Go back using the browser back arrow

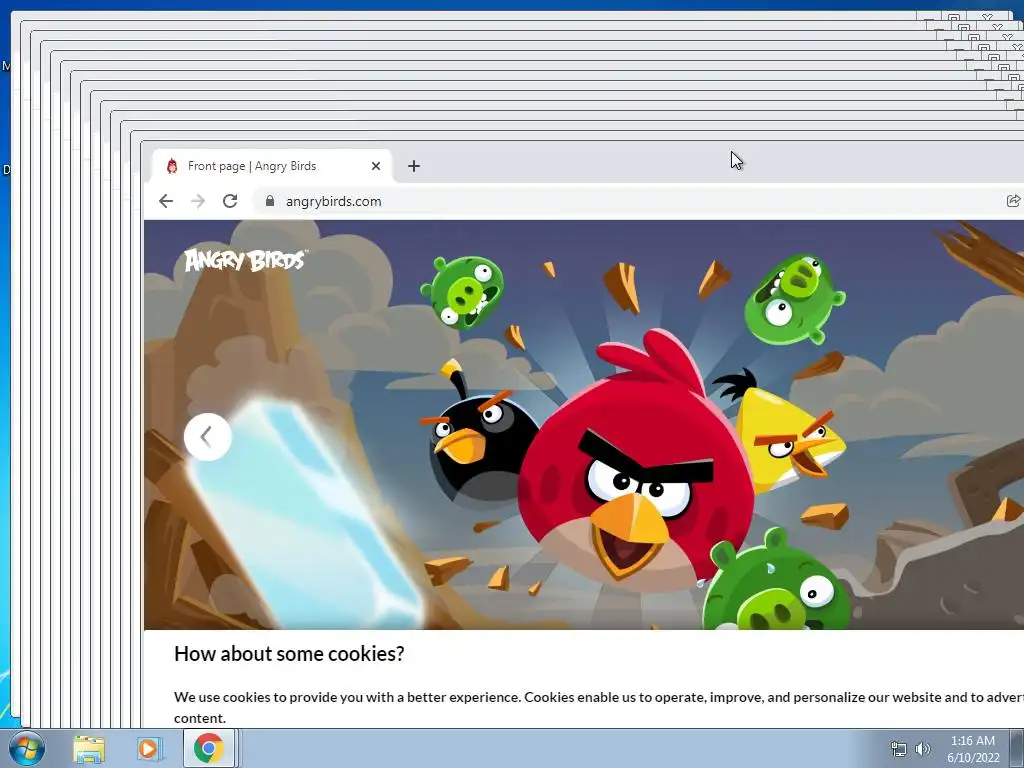click(166, 201)
